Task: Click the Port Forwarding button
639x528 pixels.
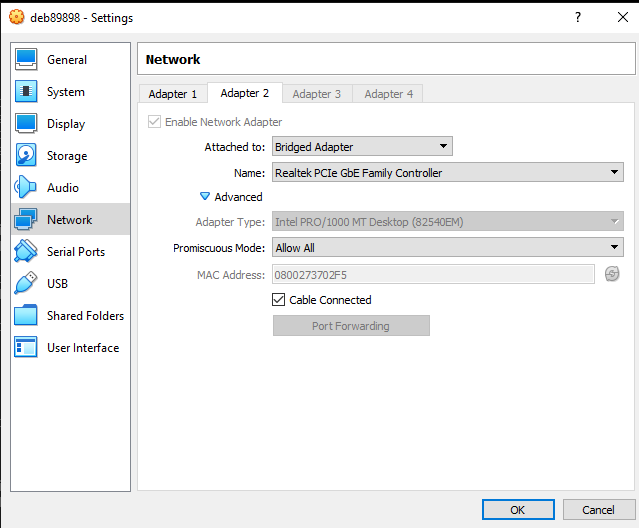Action: tap(351, 326)
